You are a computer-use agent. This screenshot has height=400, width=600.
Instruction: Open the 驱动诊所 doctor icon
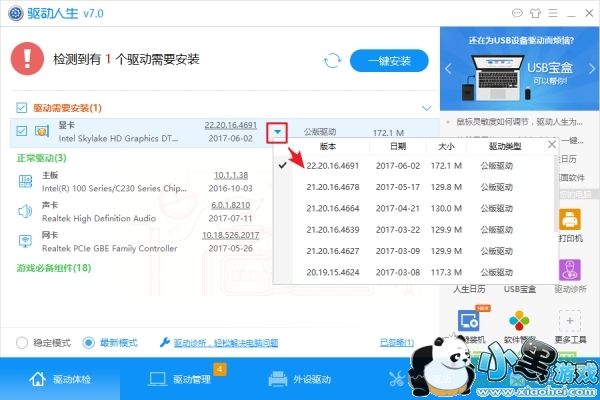pyautogui.click(x=570, y=270)
